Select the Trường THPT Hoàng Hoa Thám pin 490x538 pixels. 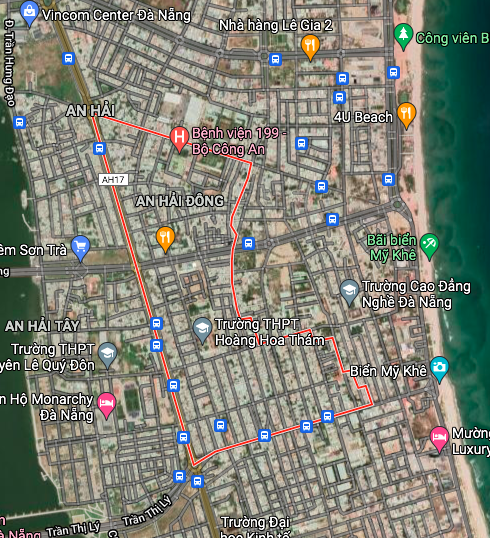coord(202,330)
